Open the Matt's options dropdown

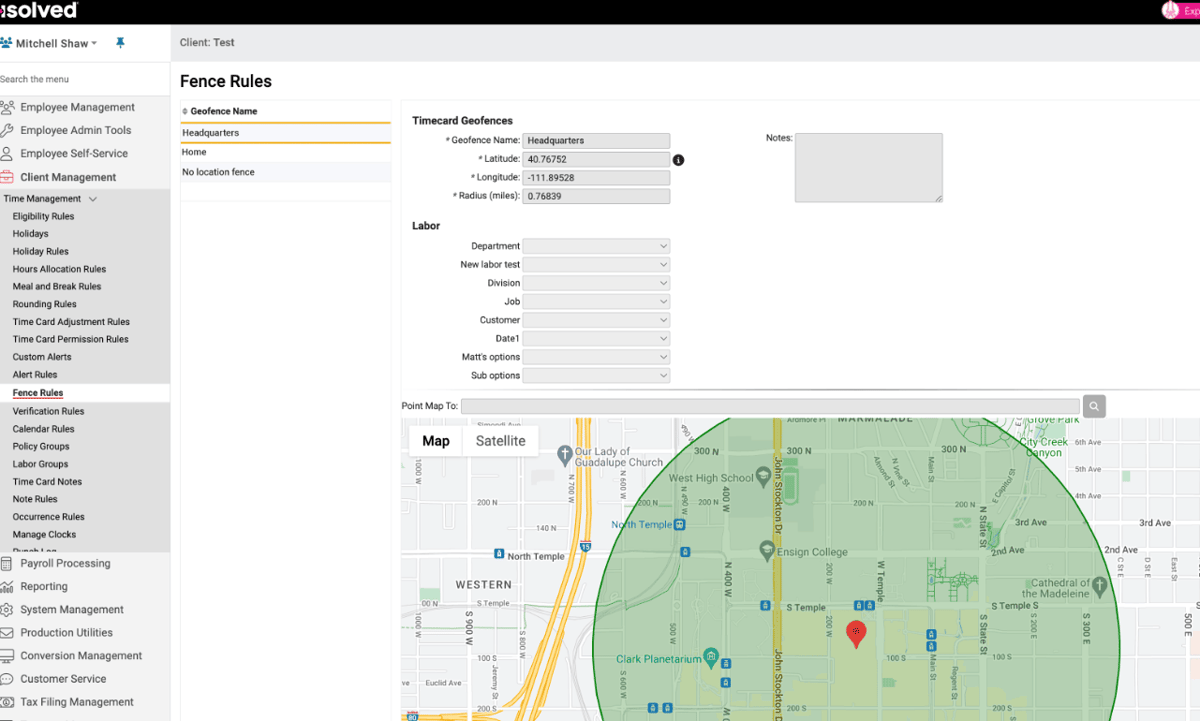[596, 356]
